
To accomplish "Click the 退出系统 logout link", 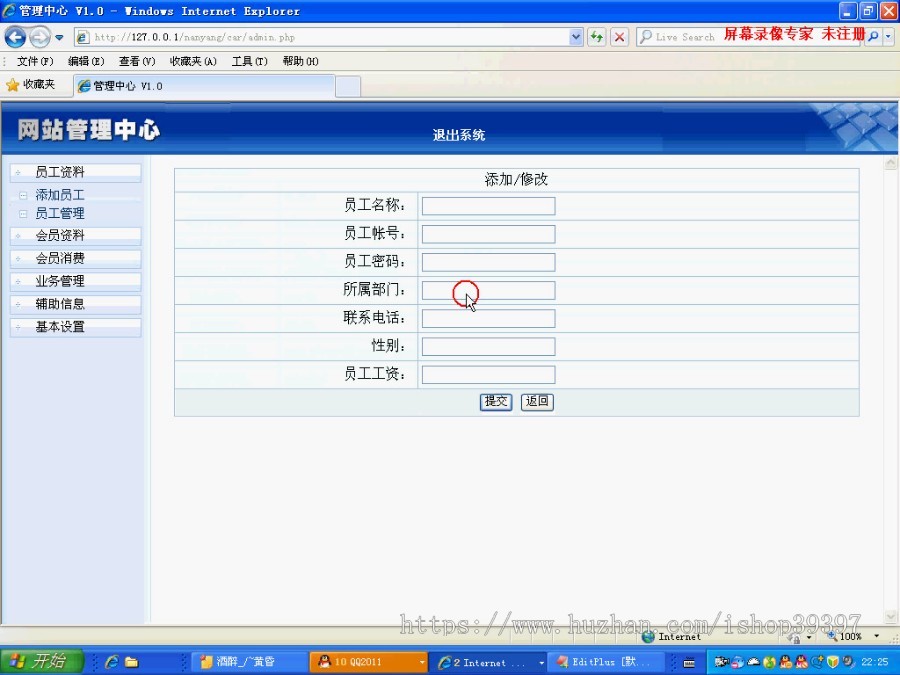I will (x=459, y=135).
